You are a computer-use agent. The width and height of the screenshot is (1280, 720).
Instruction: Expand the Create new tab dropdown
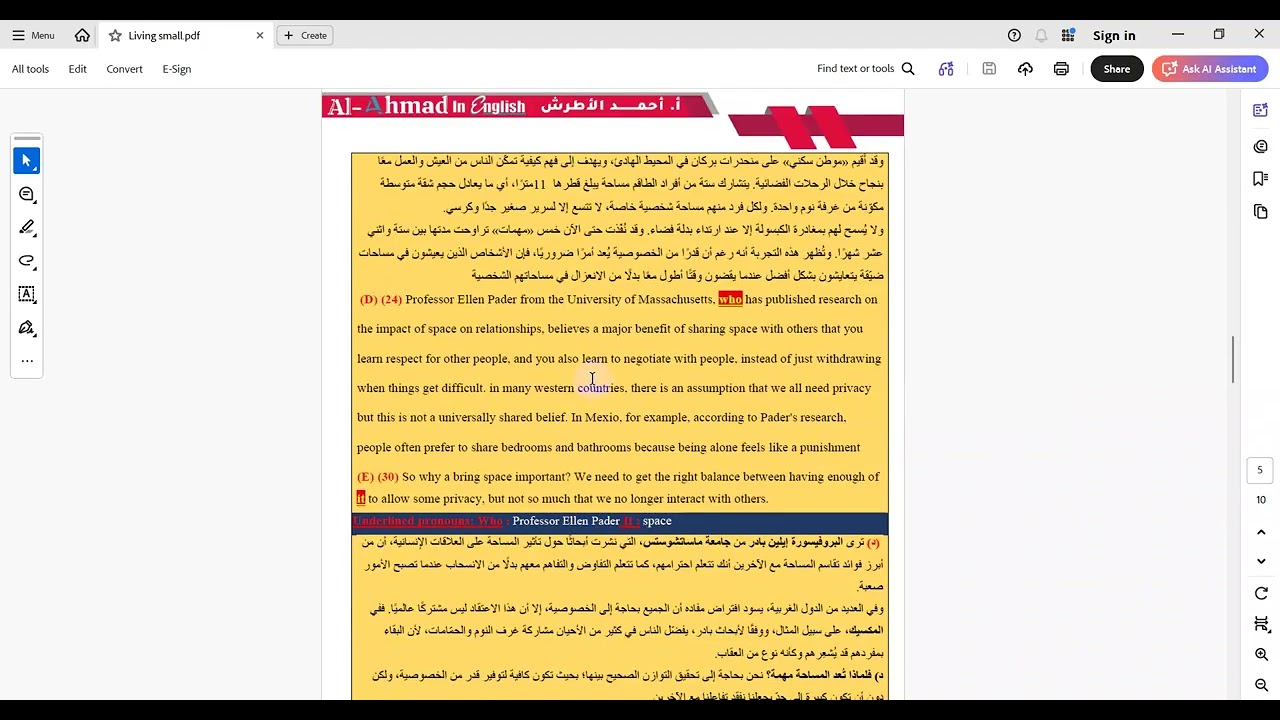coord(305,35)
